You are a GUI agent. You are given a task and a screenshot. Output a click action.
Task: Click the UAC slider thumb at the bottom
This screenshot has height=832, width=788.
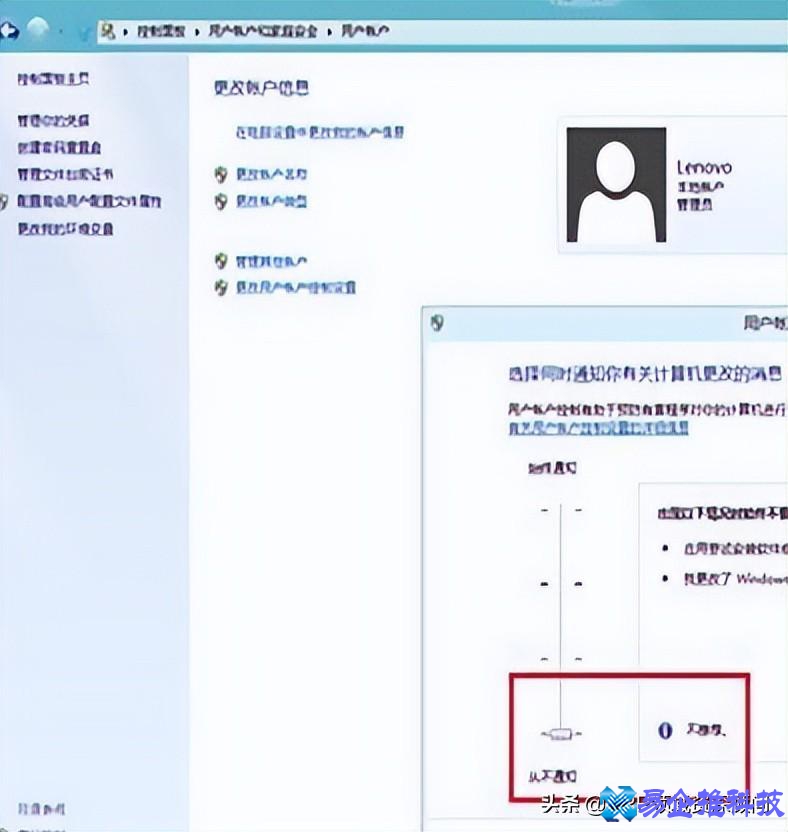[560, 734]
